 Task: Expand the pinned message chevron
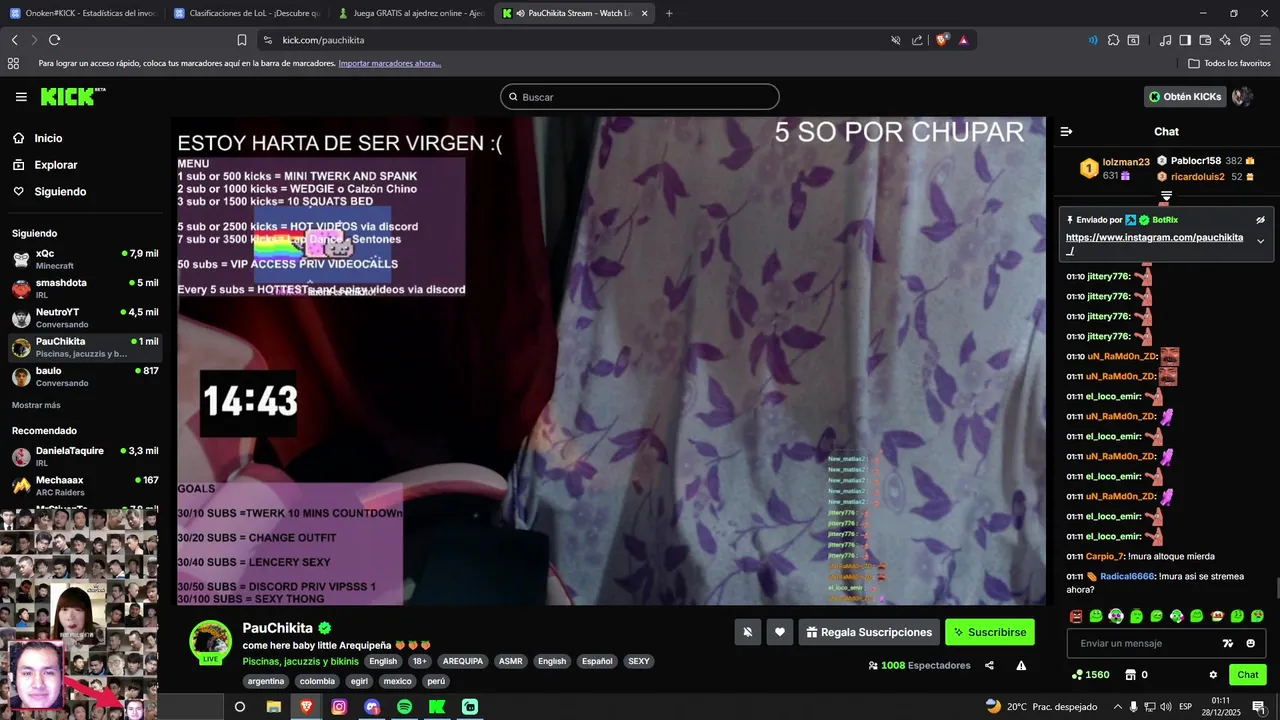(1260, 241)
